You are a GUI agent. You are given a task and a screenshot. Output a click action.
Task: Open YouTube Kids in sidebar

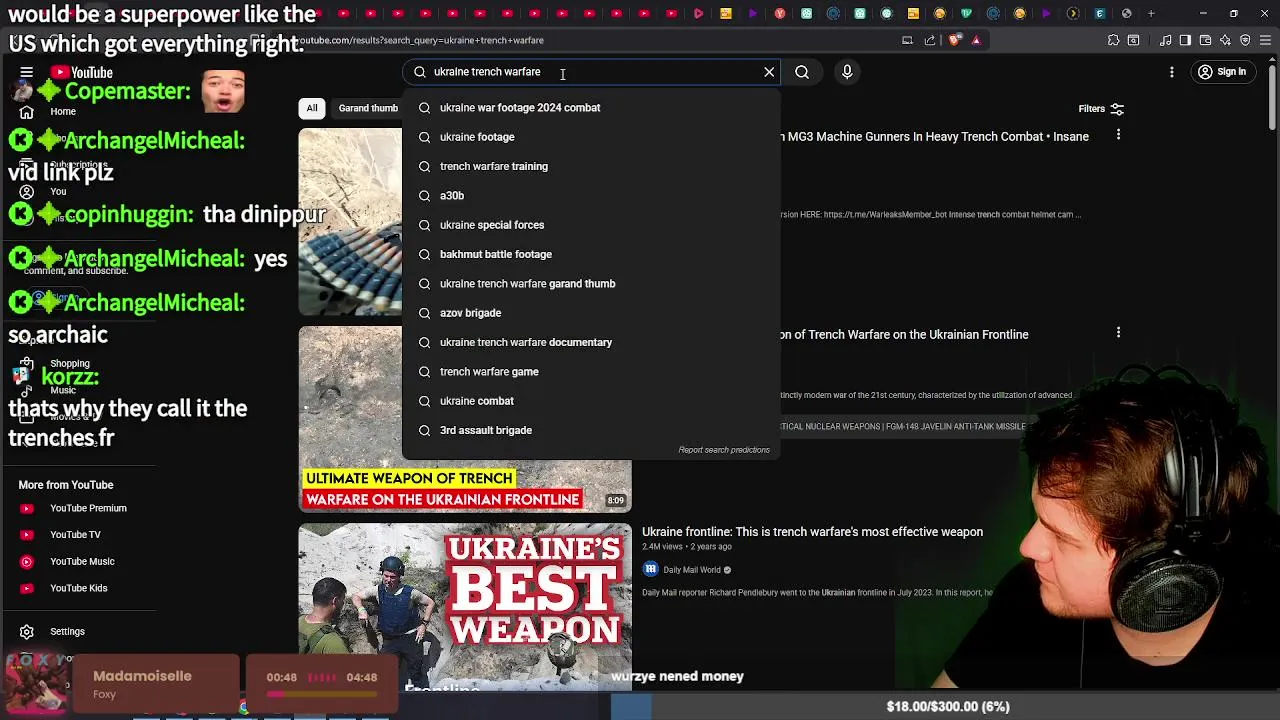coord(78,588)
